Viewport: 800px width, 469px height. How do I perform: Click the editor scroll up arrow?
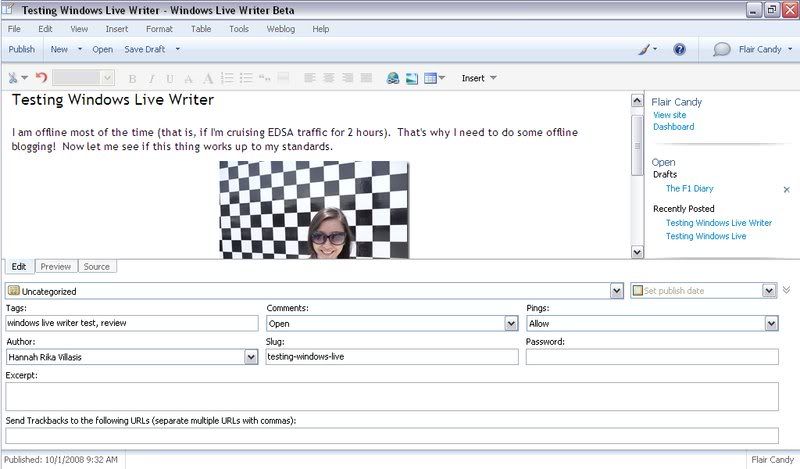[x=637, y=101]
